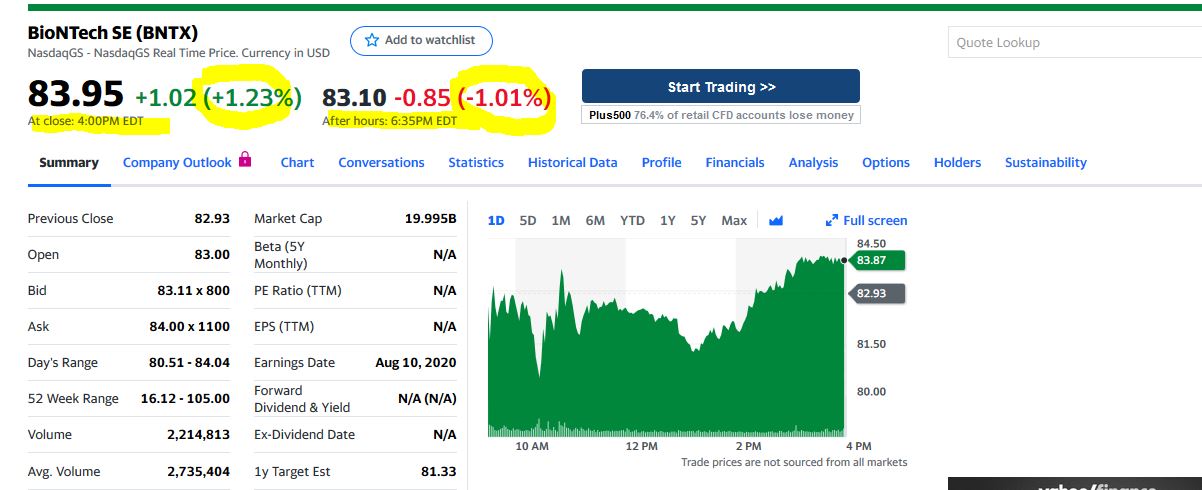Switch to the Statistics tab

click(476, 163)
